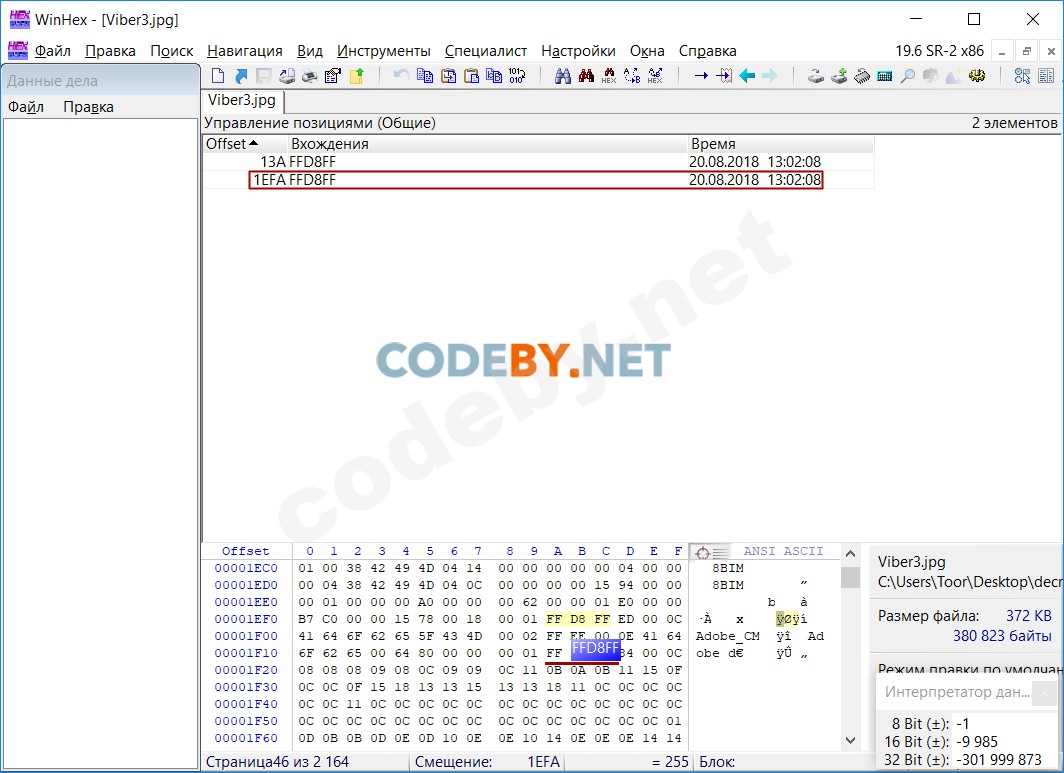Click the Open file arrow icon
1064x773 pixels.
point(241,75)
